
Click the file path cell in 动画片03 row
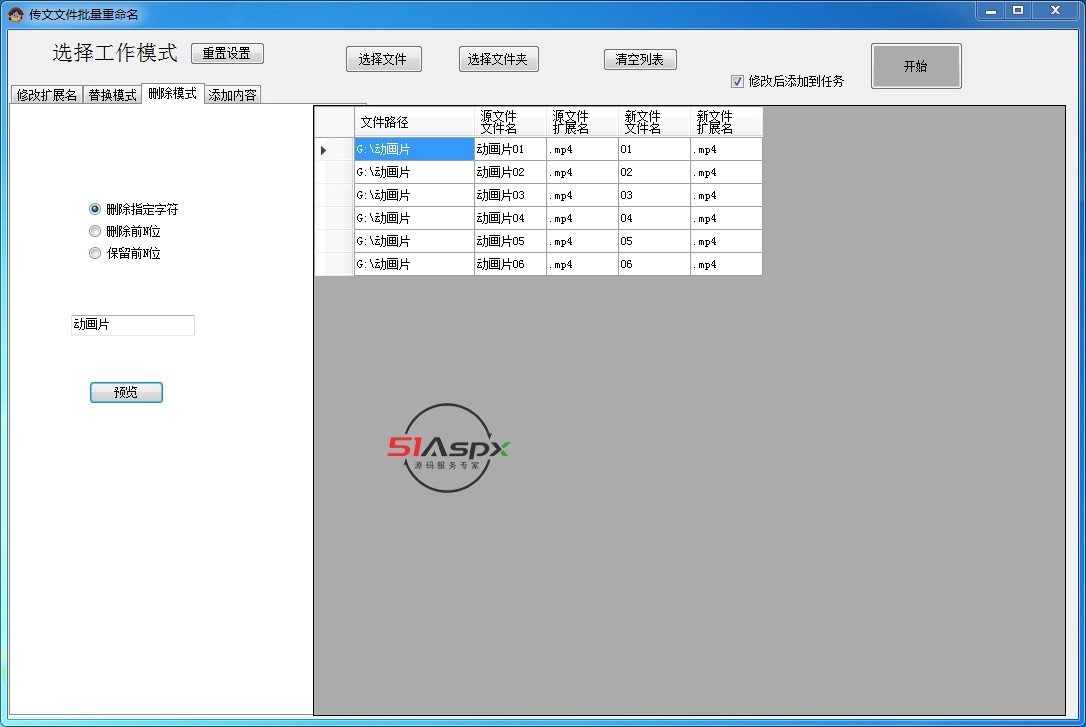(414, 195)
